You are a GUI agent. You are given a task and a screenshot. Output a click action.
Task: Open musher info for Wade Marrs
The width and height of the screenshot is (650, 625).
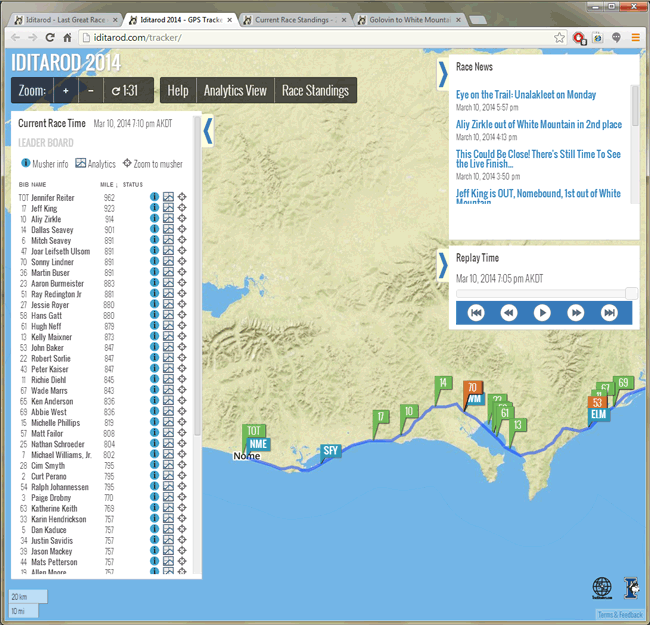pyautogui.click(x=154, y=390)
